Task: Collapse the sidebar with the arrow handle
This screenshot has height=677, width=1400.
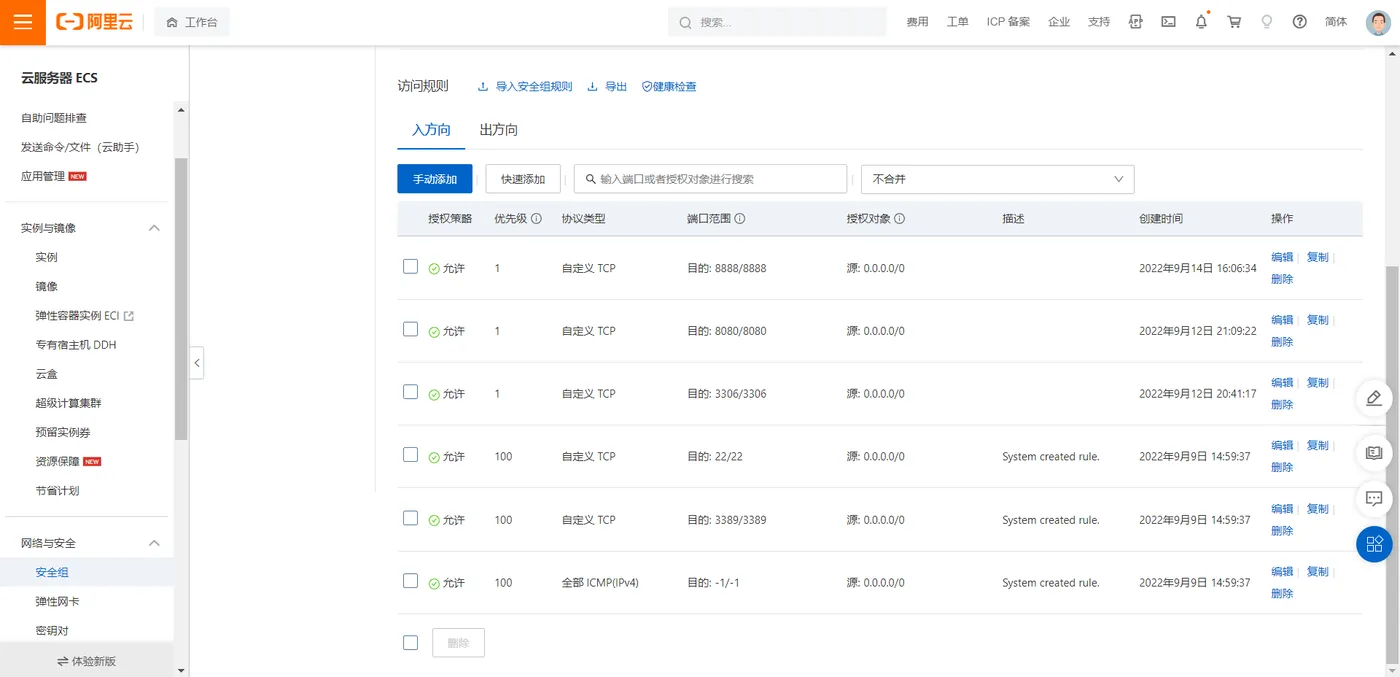Action: coord(197,363)
